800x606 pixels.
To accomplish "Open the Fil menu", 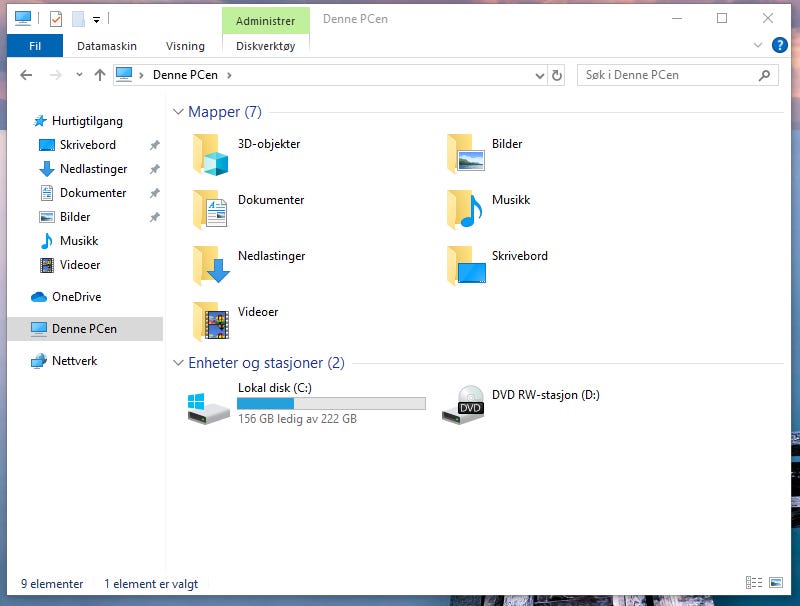I will (35, 46).
